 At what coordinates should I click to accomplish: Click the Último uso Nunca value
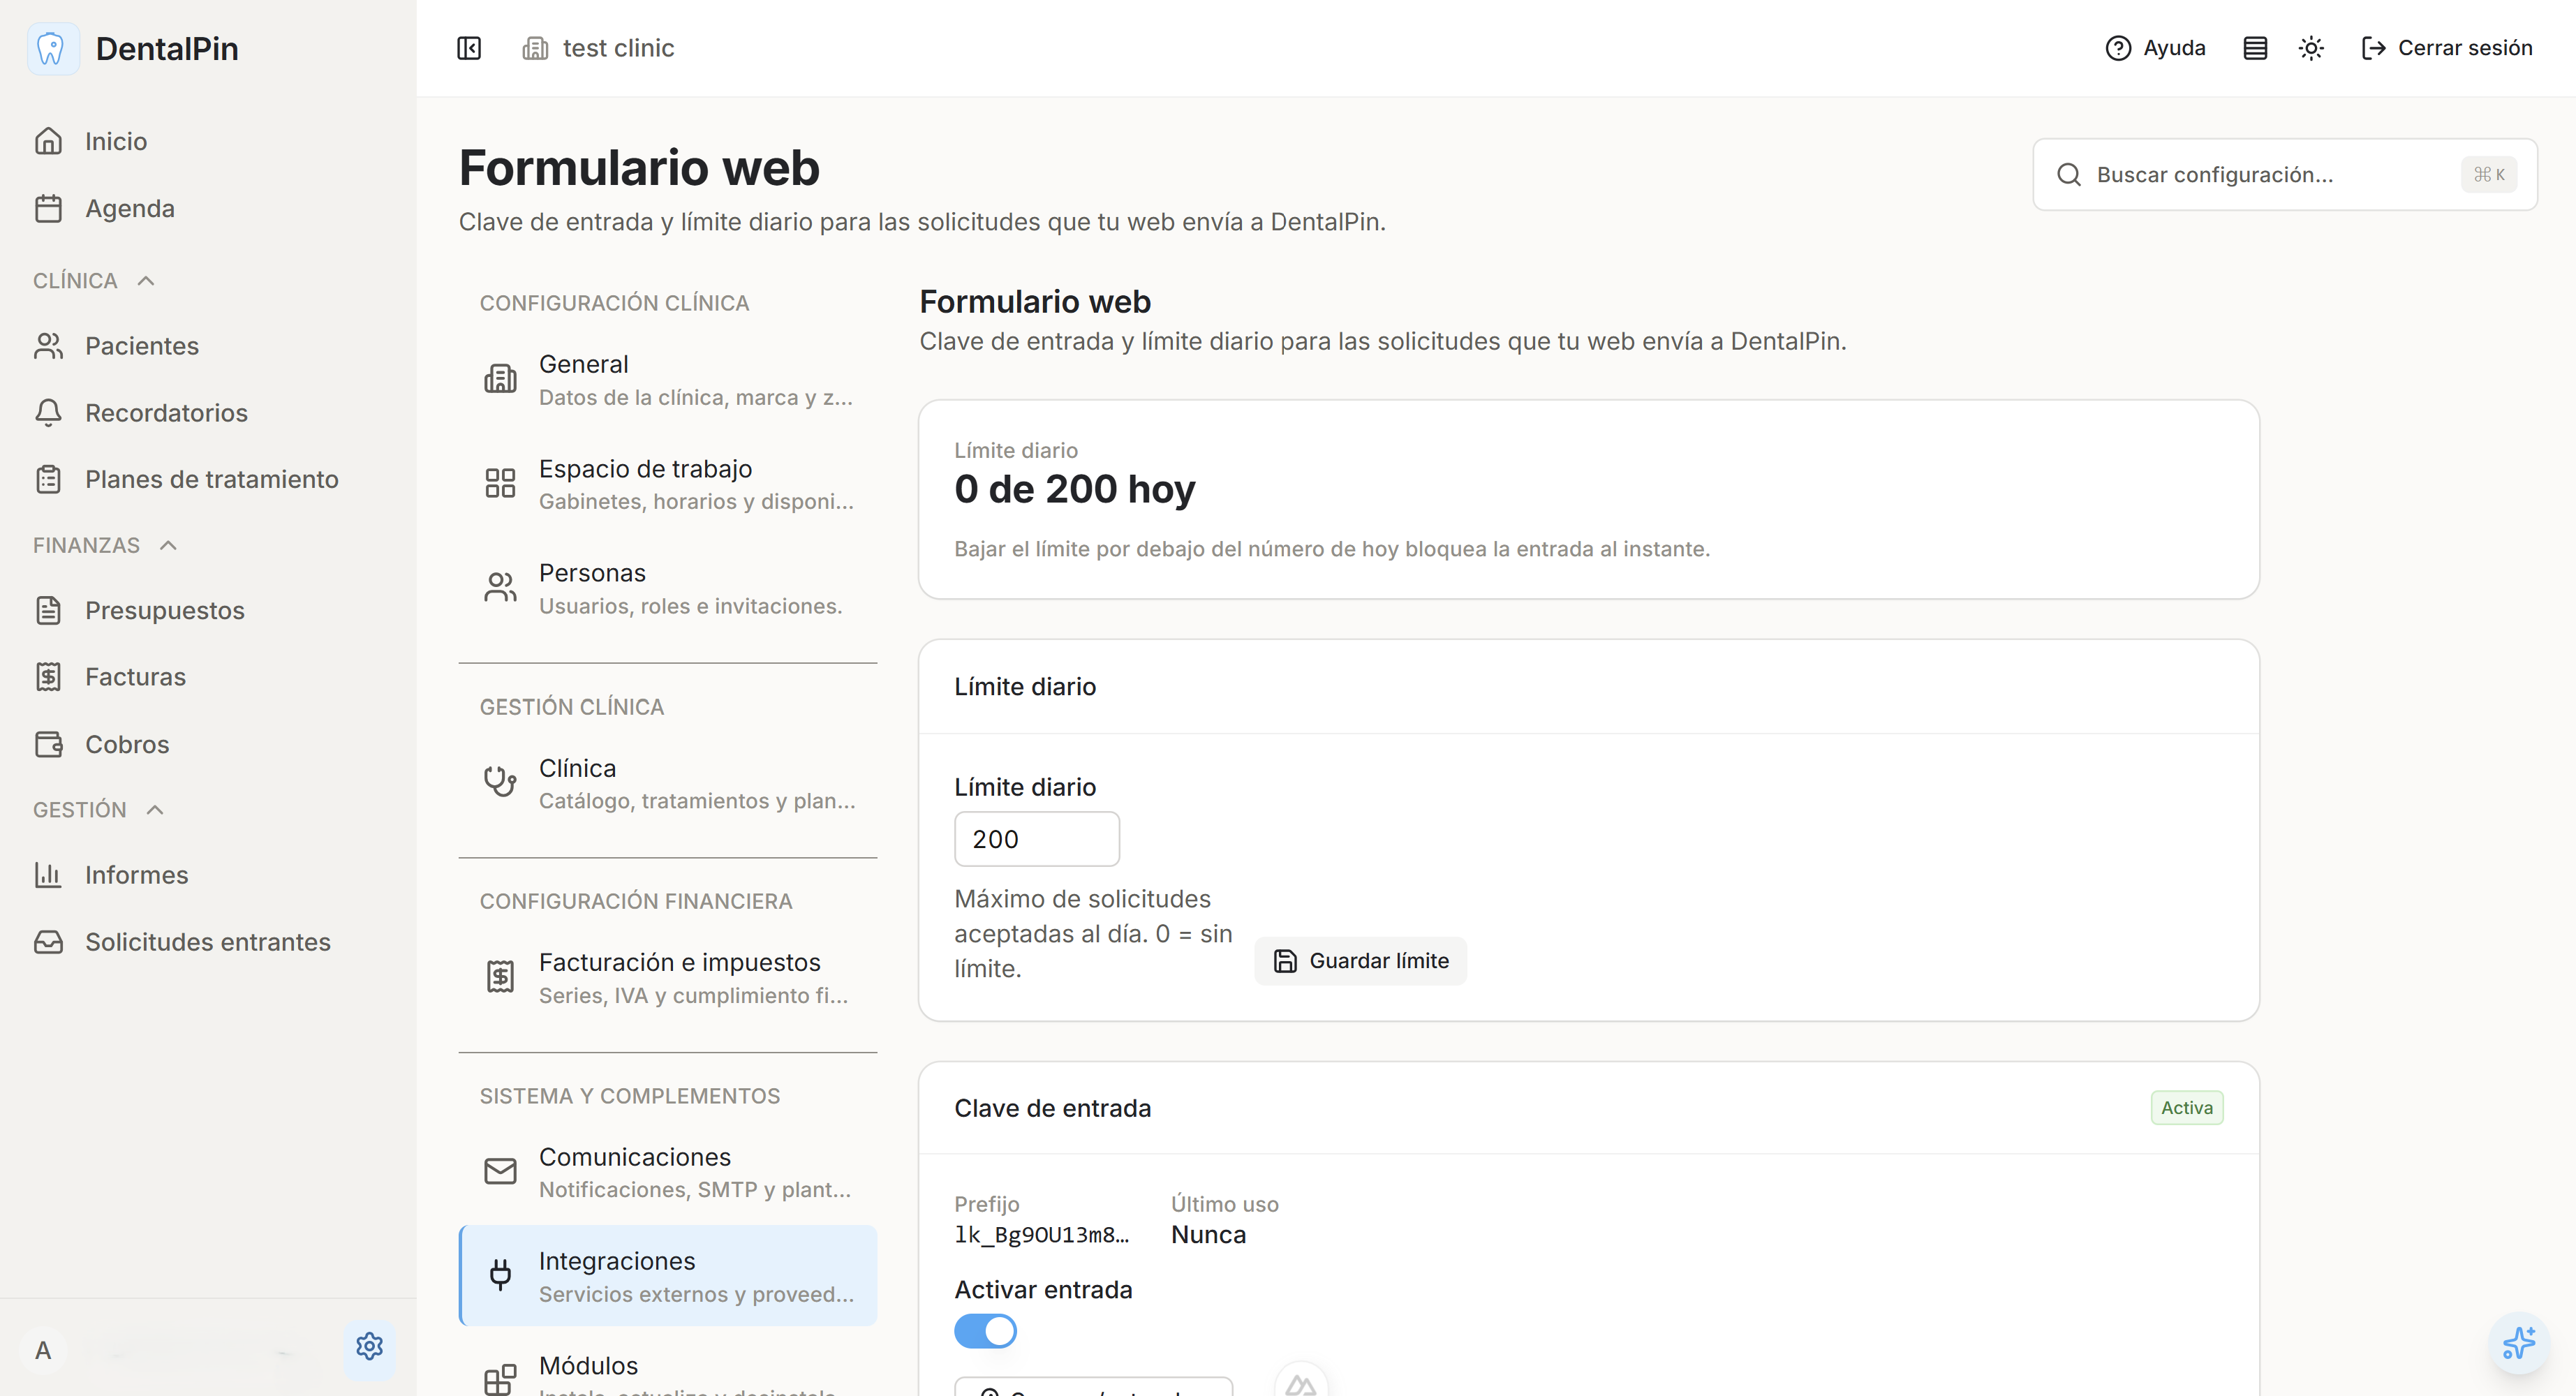pos(1208,1235)
